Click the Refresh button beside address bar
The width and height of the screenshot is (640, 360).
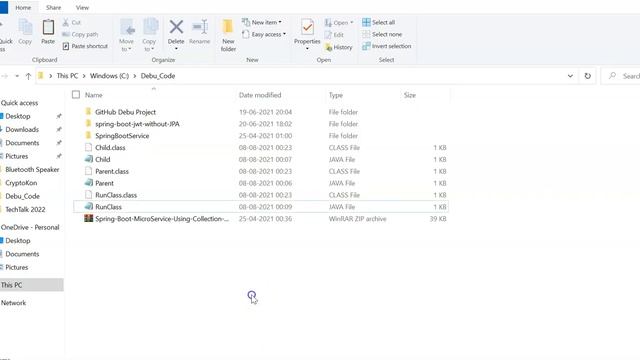587,76
